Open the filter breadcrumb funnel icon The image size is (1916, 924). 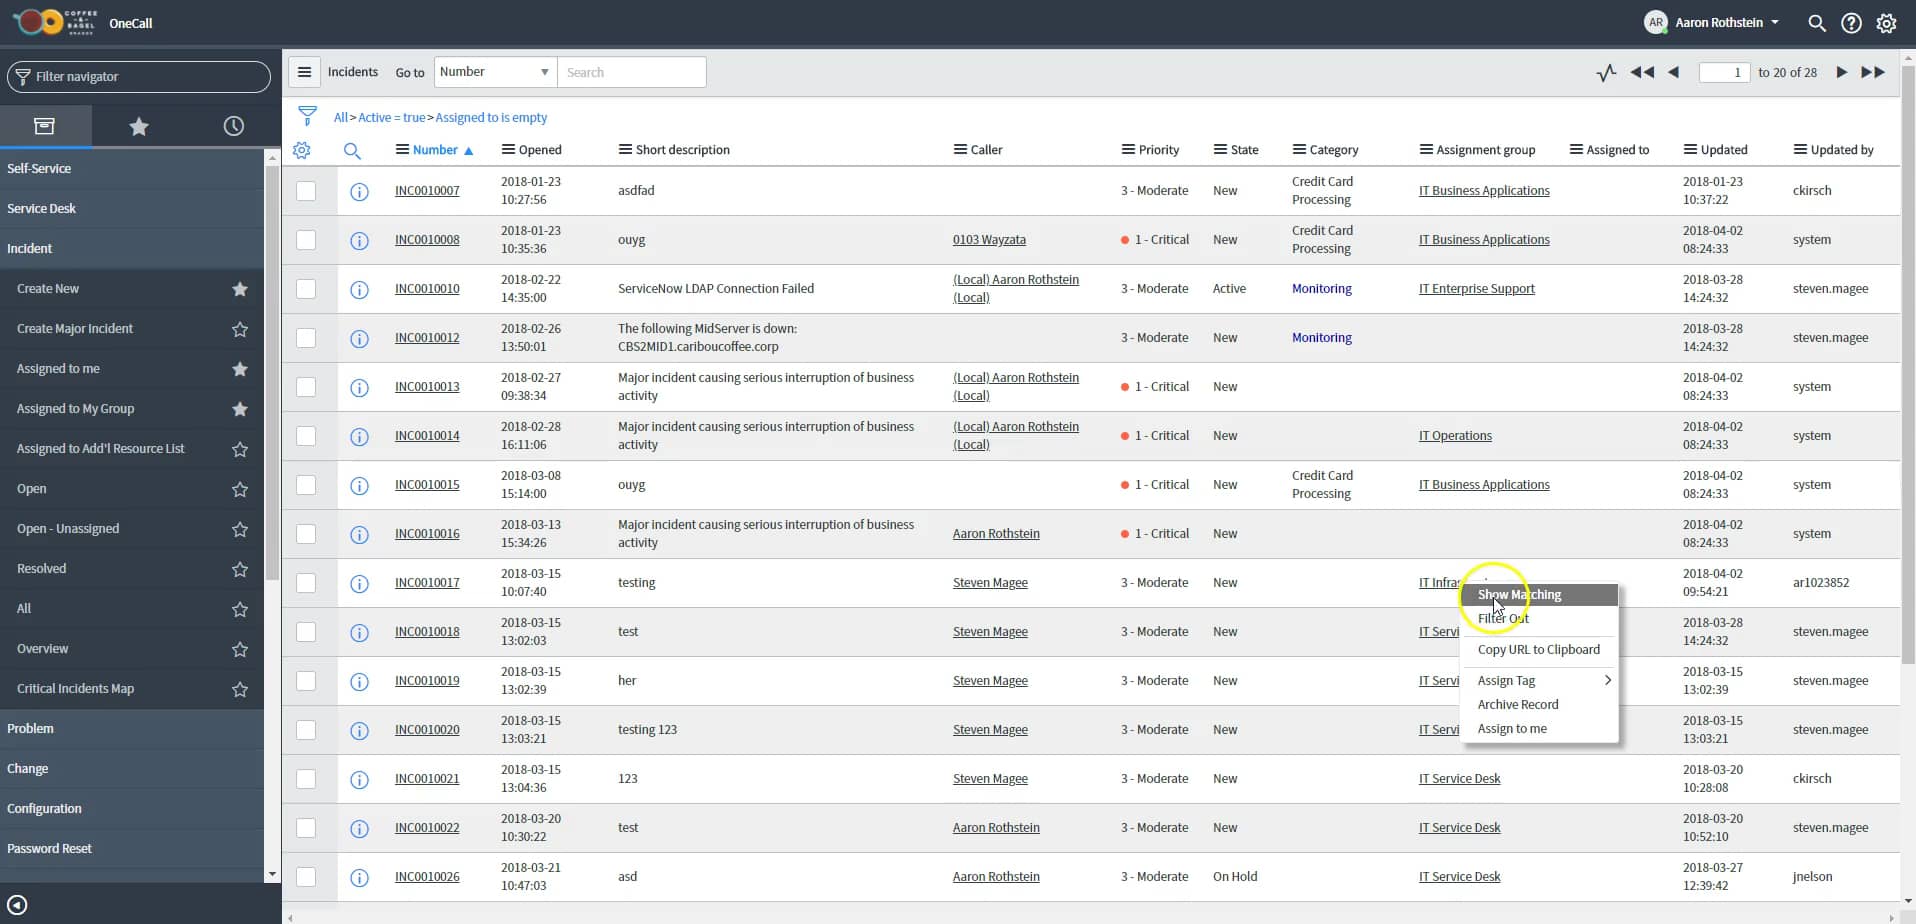pyautogui.click(x=308, y=115)
